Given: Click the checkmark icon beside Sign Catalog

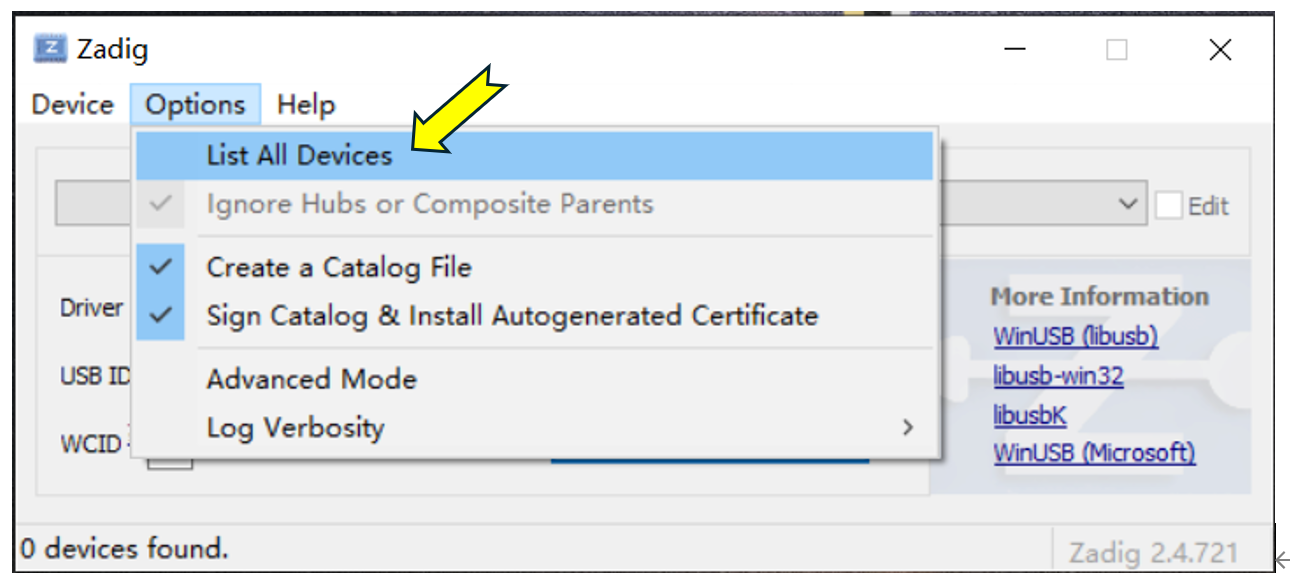Looking at the screenshot, I should click(x=161, y=316).
